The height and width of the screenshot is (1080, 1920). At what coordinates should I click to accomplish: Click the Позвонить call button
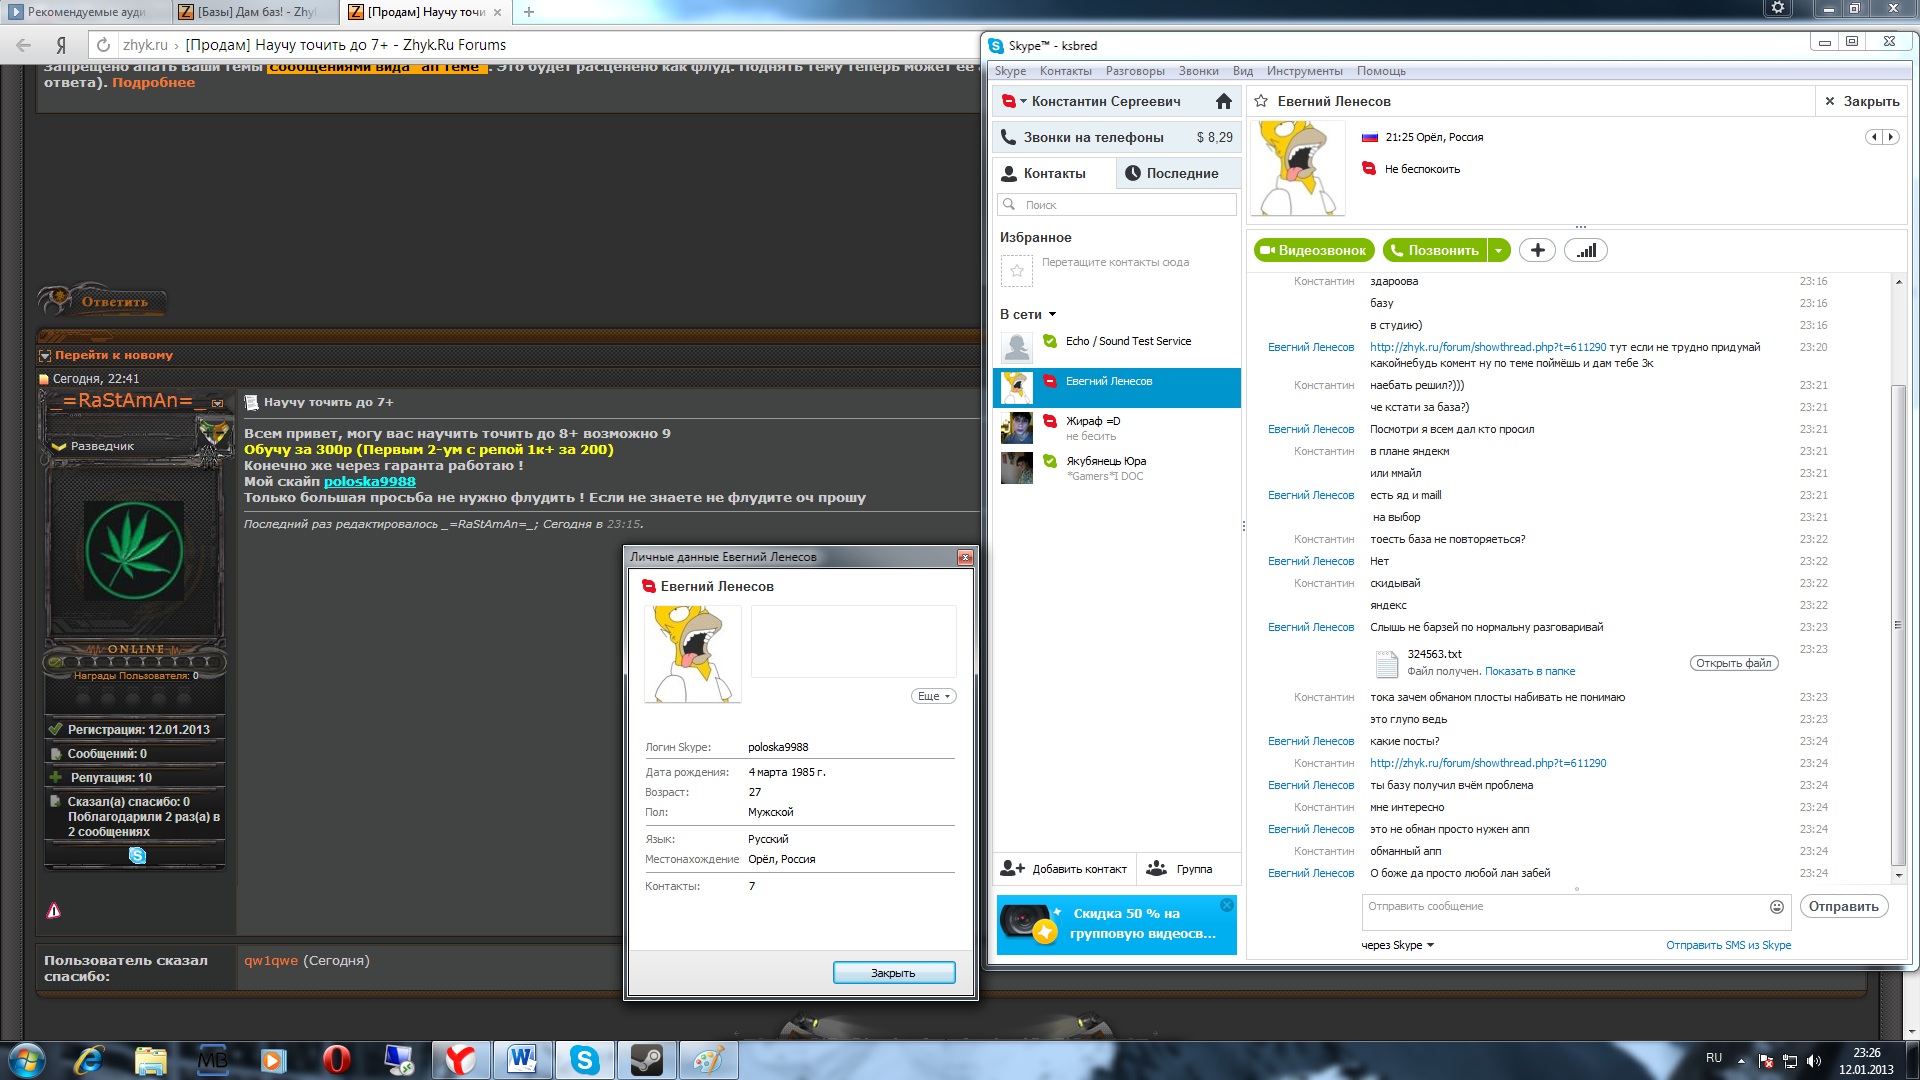coord(1435,250)
